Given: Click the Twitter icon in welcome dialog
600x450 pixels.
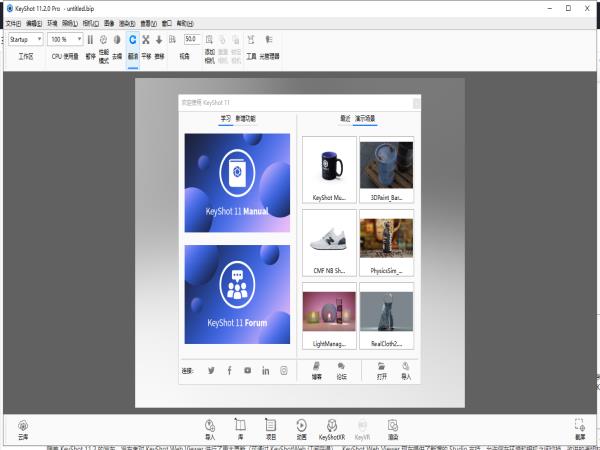Looking at the screenshot, I should coord(211,370).
